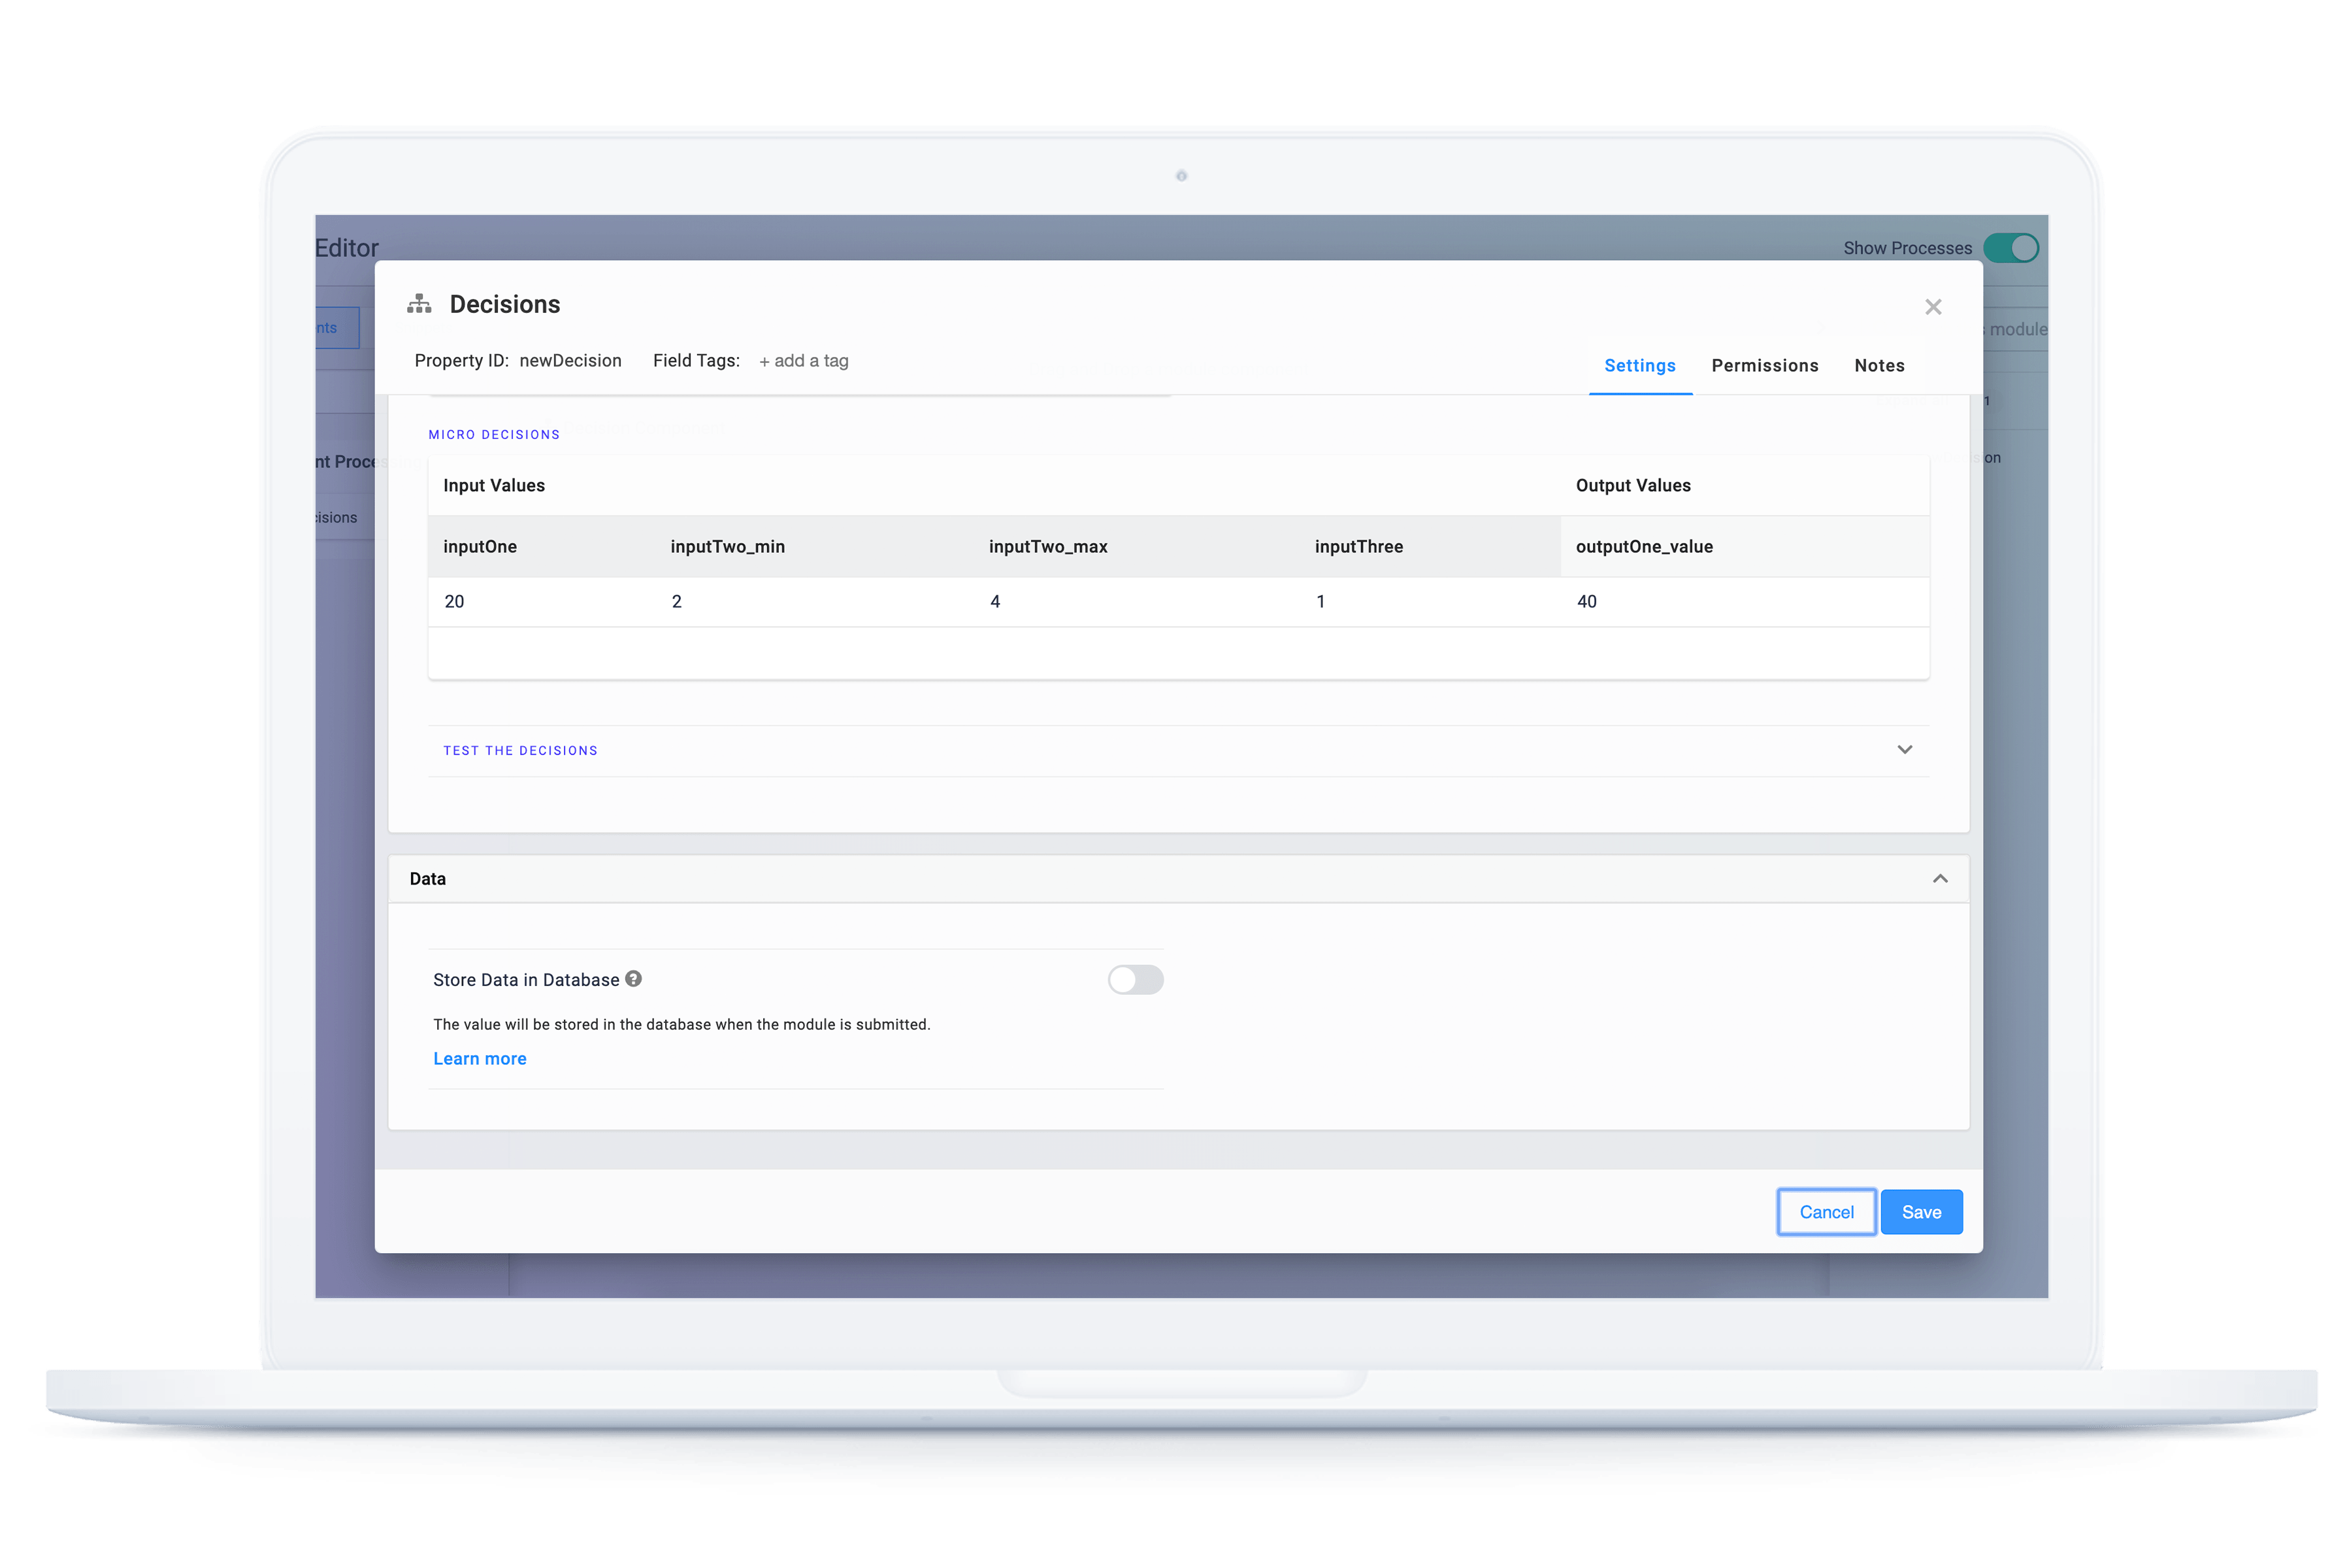Screen dimensions: 2347x1568
Task: Click the Property ID newDecision value
Action: 570,361
